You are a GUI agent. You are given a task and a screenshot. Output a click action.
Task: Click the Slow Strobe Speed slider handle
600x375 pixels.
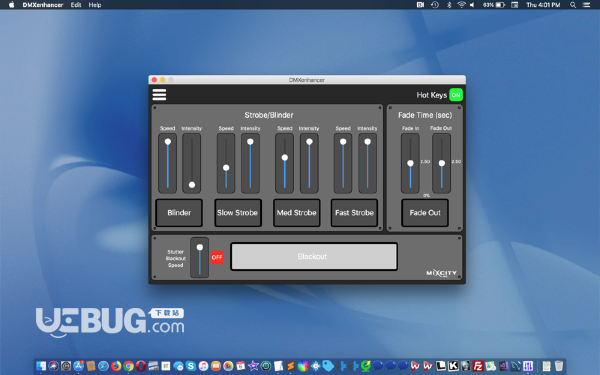coord(226,168)
